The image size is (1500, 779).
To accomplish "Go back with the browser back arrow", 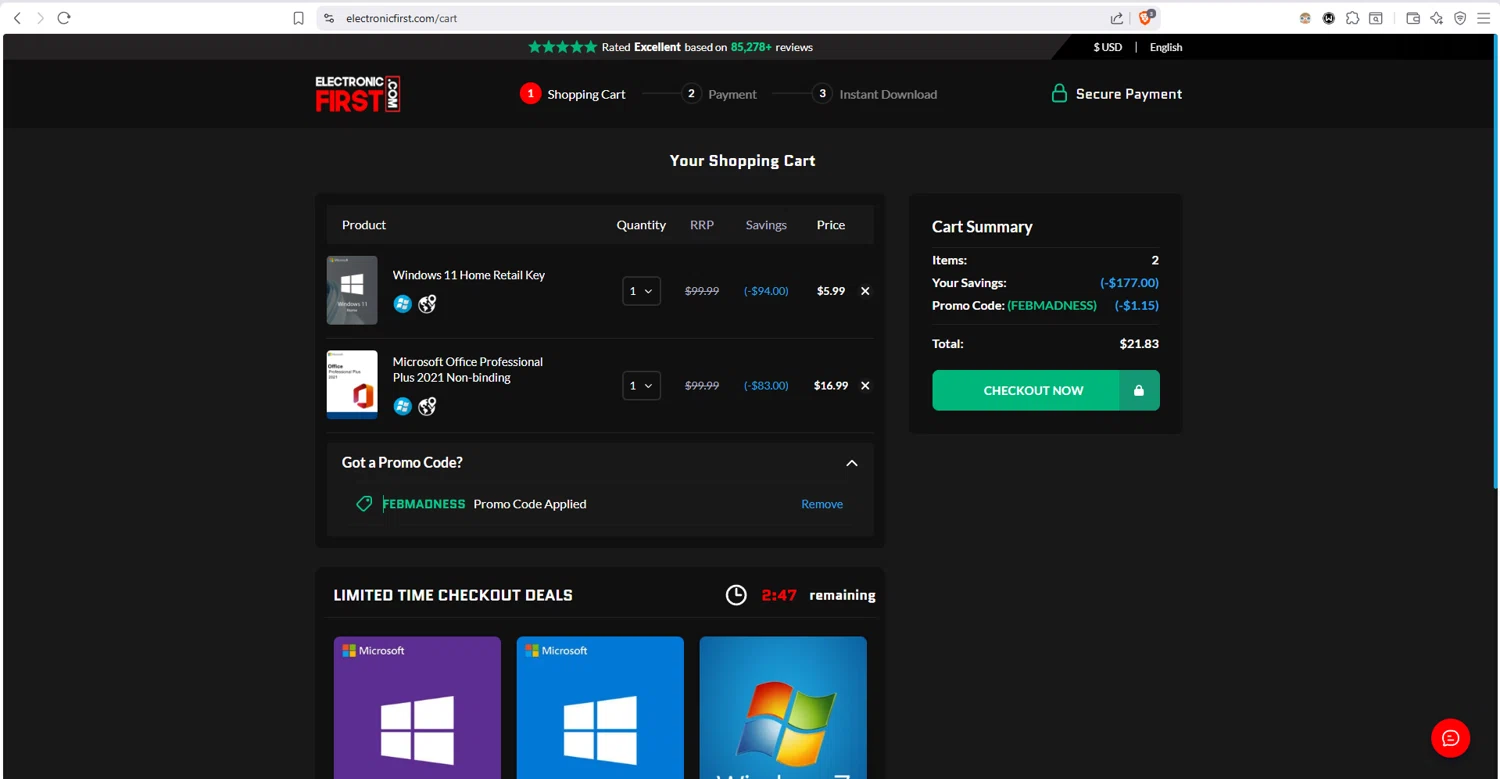I will [x=17, y=18].
